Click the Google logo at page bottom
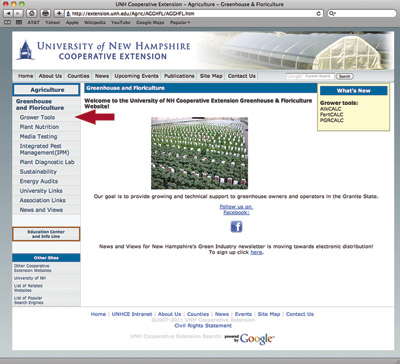400x364 pixels. coord(257,339)
